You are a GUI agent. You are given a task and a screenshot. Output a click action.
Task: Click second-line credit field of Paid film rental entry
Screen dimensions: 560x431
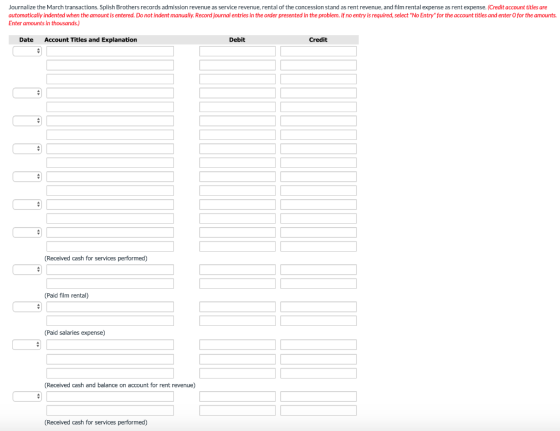pos(318,284)
